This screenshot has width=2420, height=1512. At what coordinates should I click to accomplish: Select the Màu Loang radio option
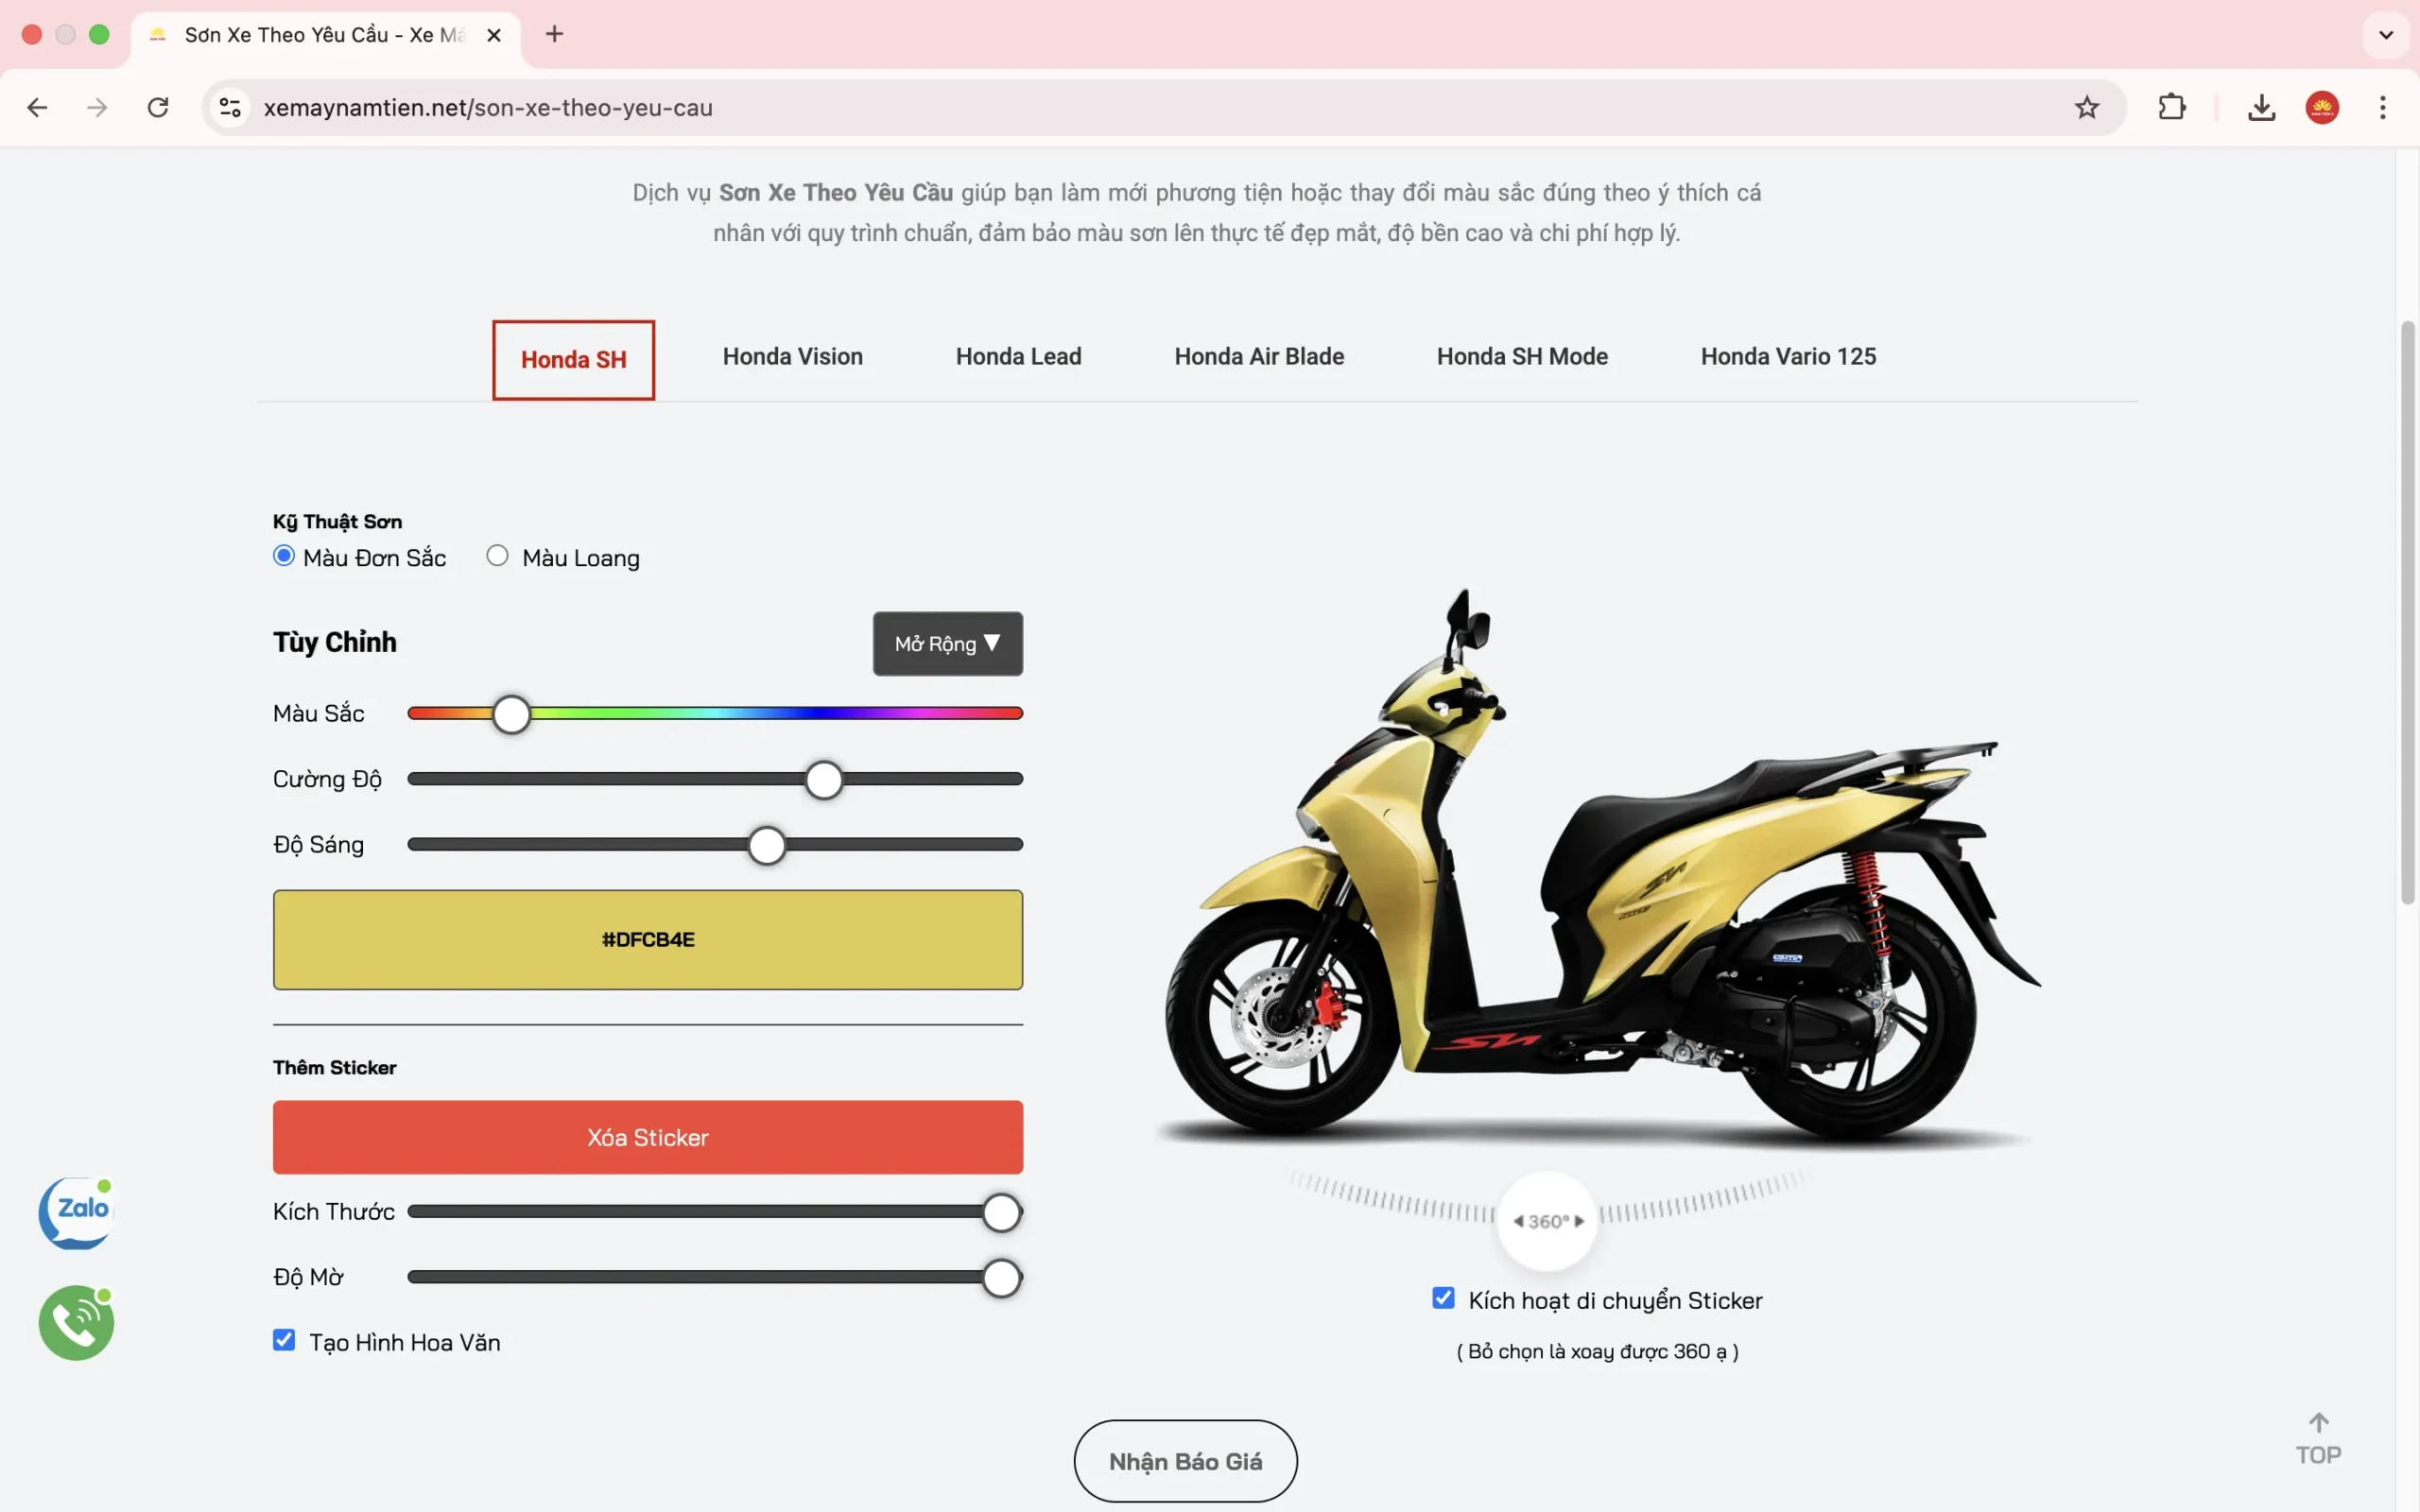pyautogui.click(x=497, y=556)
